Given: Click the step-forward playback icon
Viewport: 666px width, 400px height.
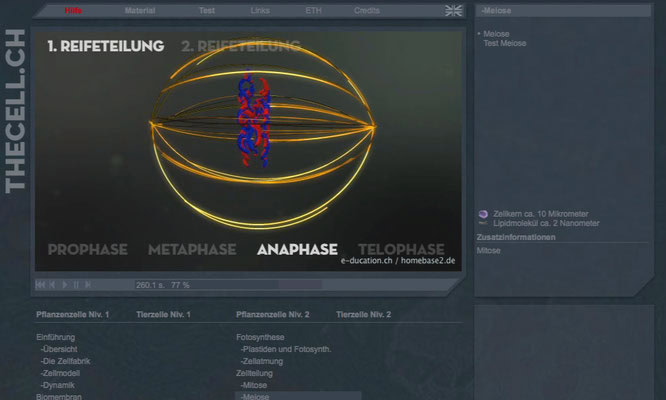Looking at the screenshot, I should 90,285.
